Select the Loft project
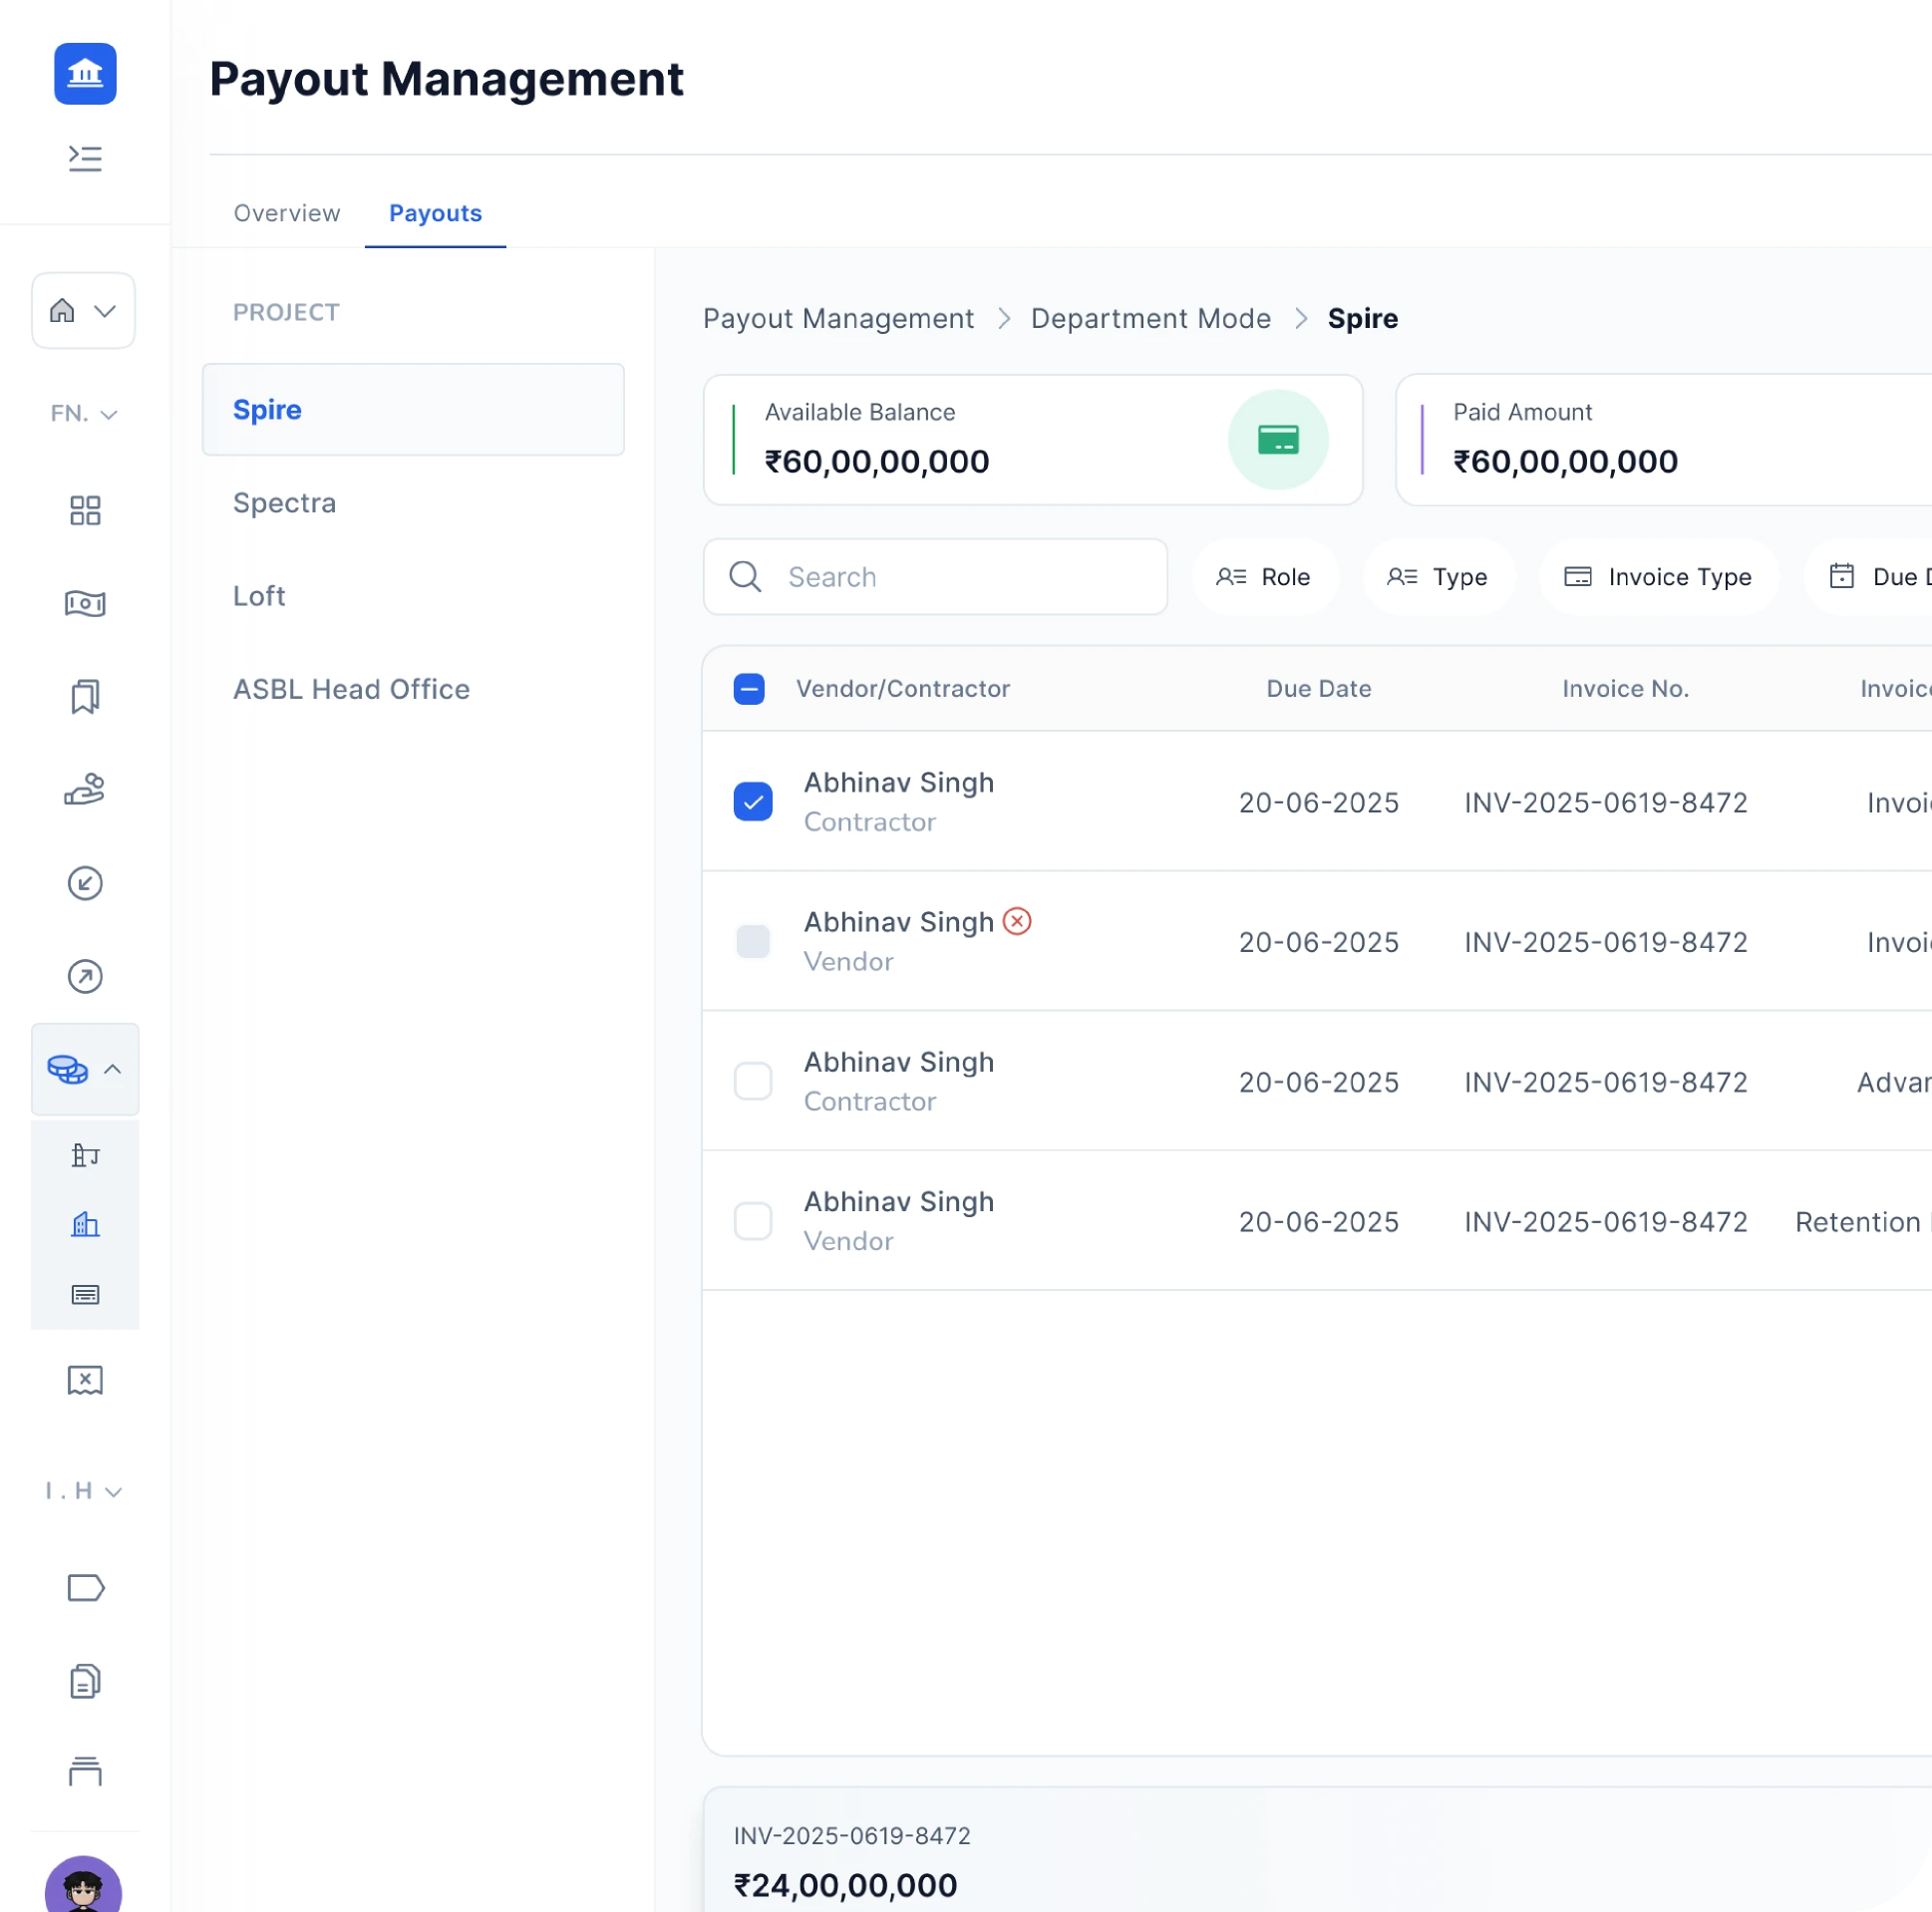Image resolution: width=1932 pixels, height=1912 pixels. [259, 596]
